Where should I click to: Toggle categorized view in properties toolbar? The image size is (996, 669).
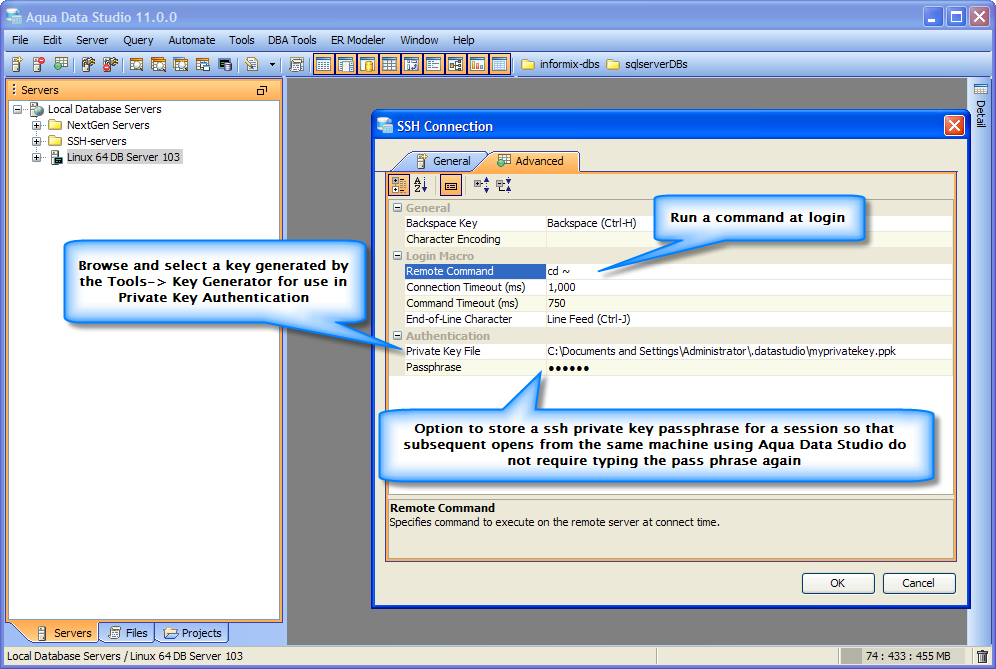[399, 185]
